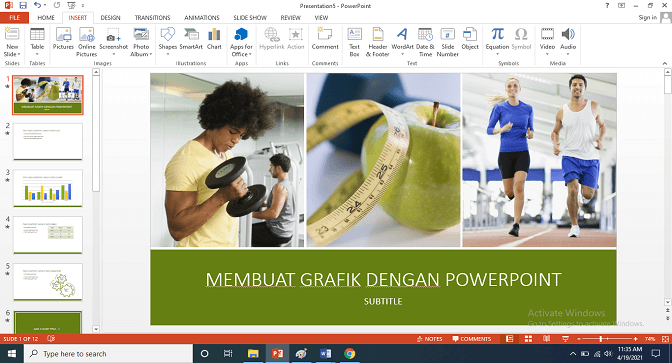Insert a Chart
The image size is (672, 363).
[214, 39]
